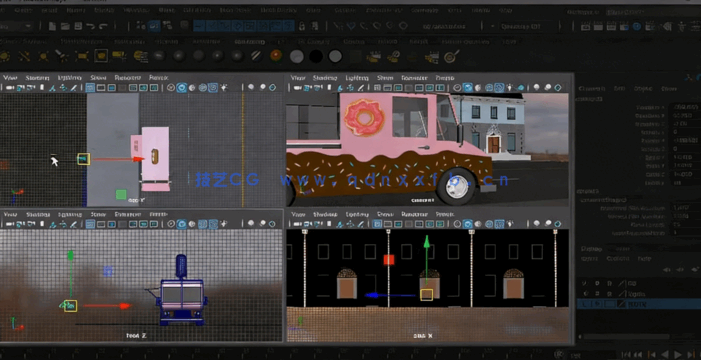Toggle R reference box of the second layer
The image size is (701, 360).
click(x=609, y=294)
